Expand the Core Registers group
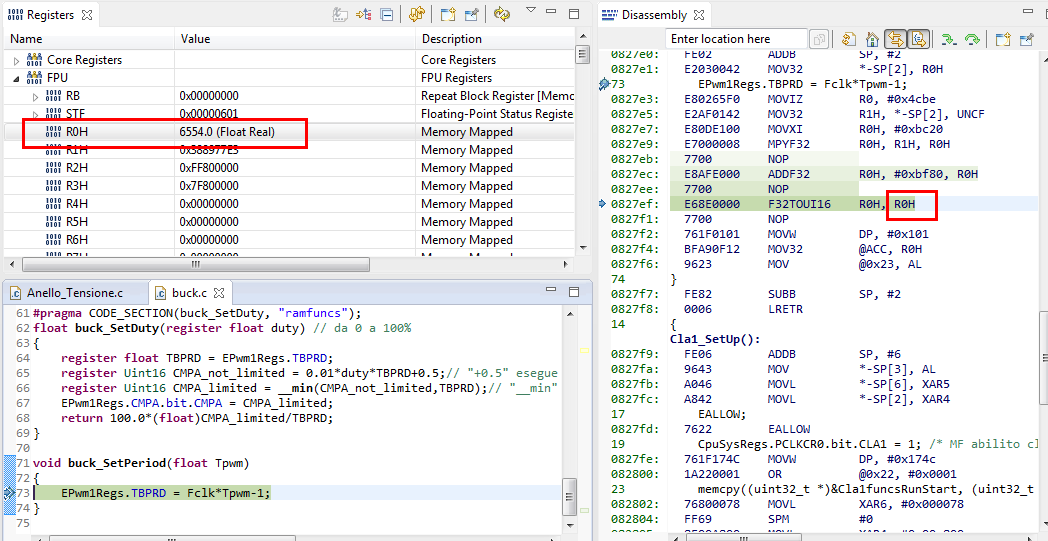 (17, 60)
